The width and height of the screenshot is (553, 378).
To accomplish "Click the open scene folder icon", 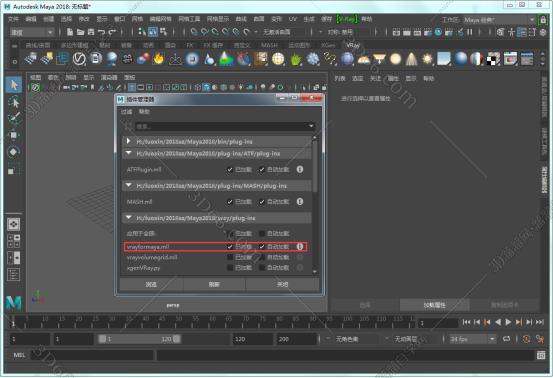I will pos(80,32).
